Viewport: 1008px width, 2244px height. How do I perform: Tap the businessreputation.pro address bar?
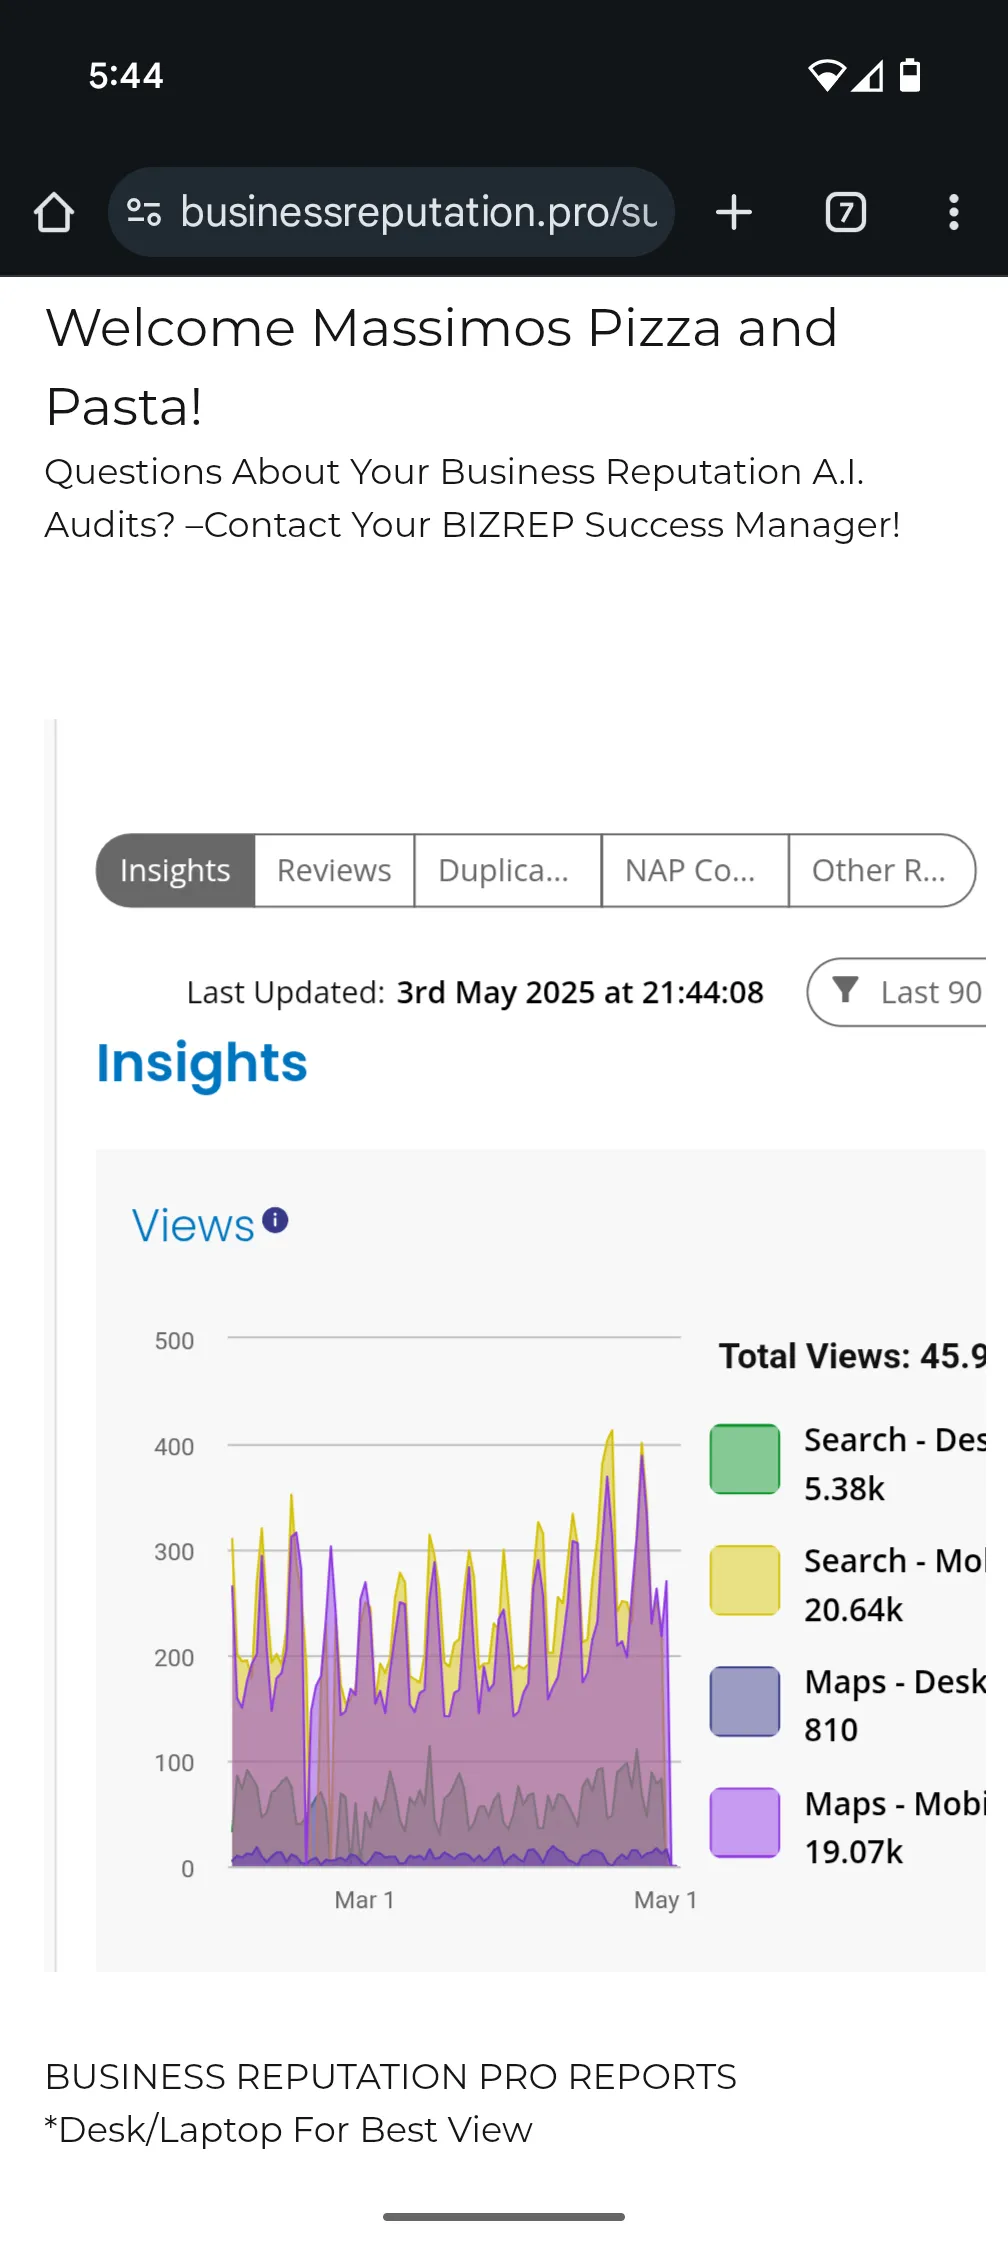tap(391, 212)
